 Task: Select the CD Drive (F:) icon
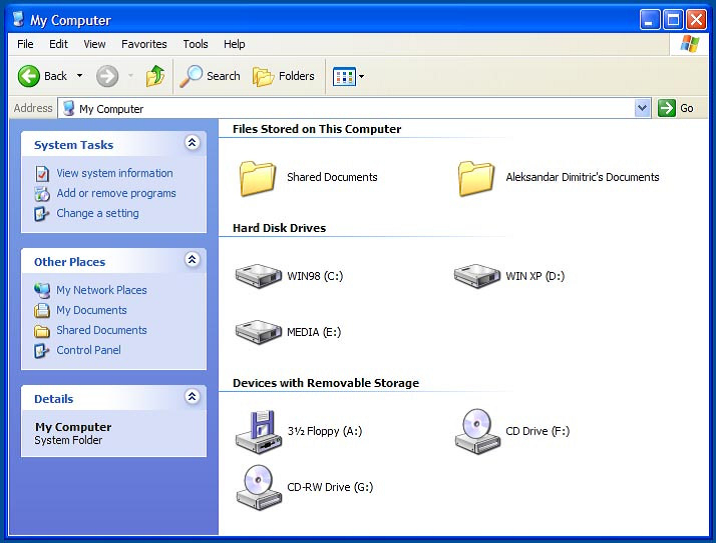click(x=478, y=432)
